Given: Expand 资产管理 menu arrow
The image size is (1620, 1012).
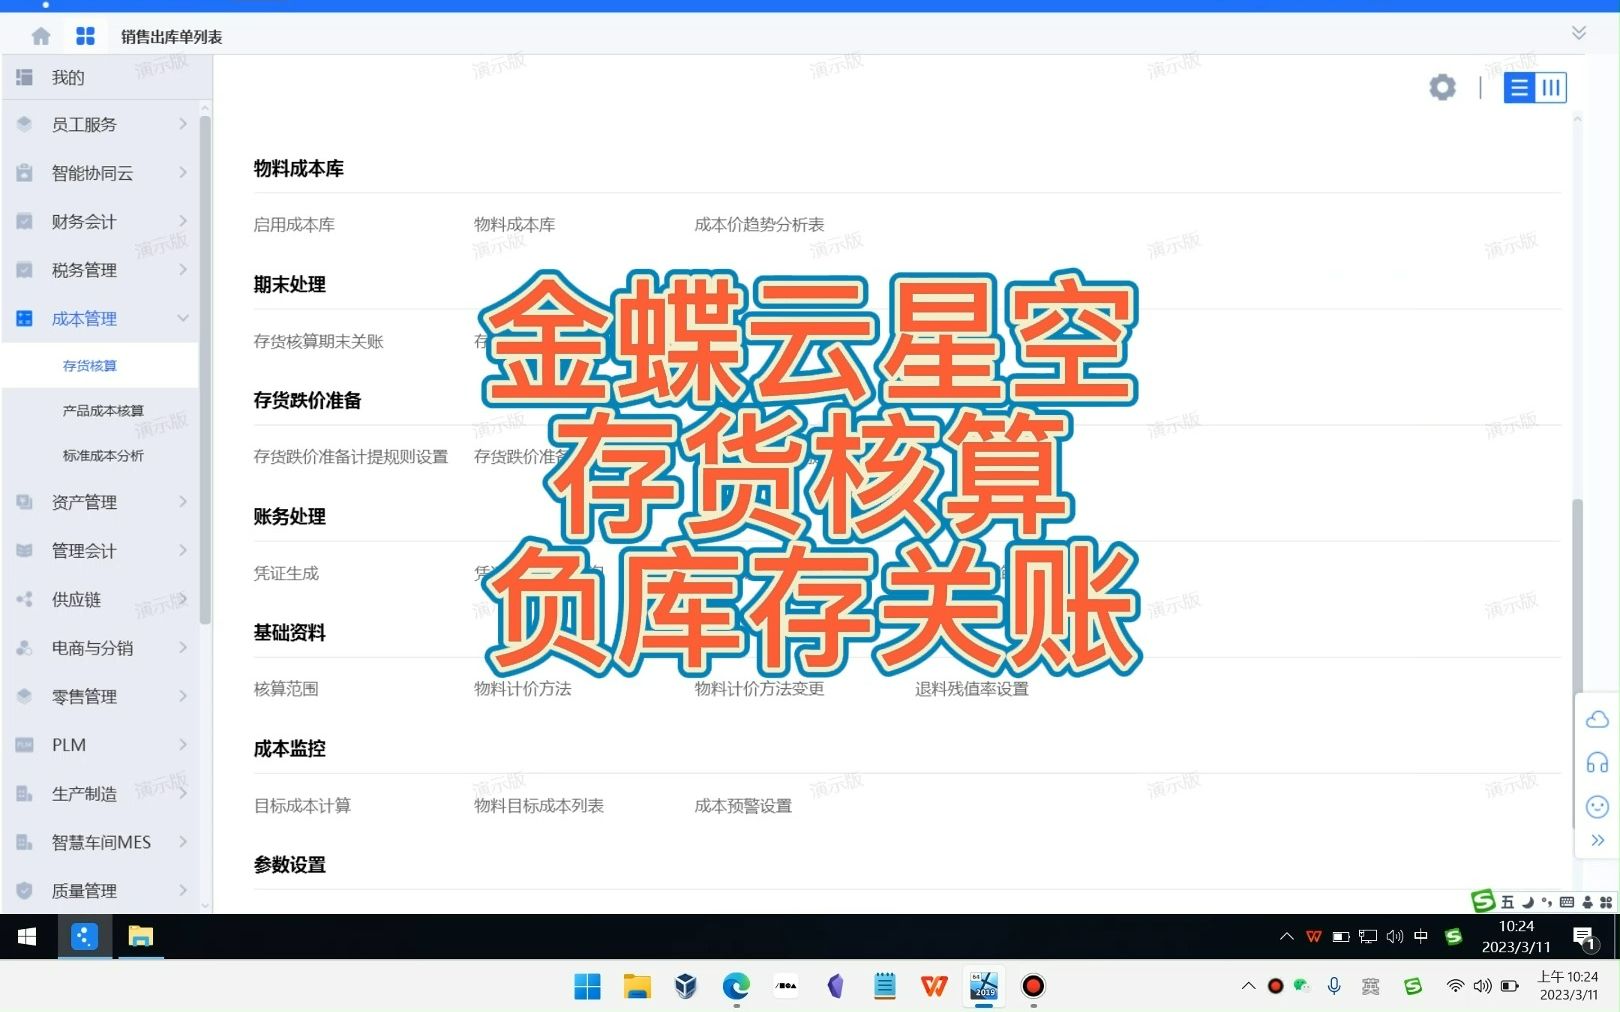Looking at the screenshot, I should pos(183,501).
